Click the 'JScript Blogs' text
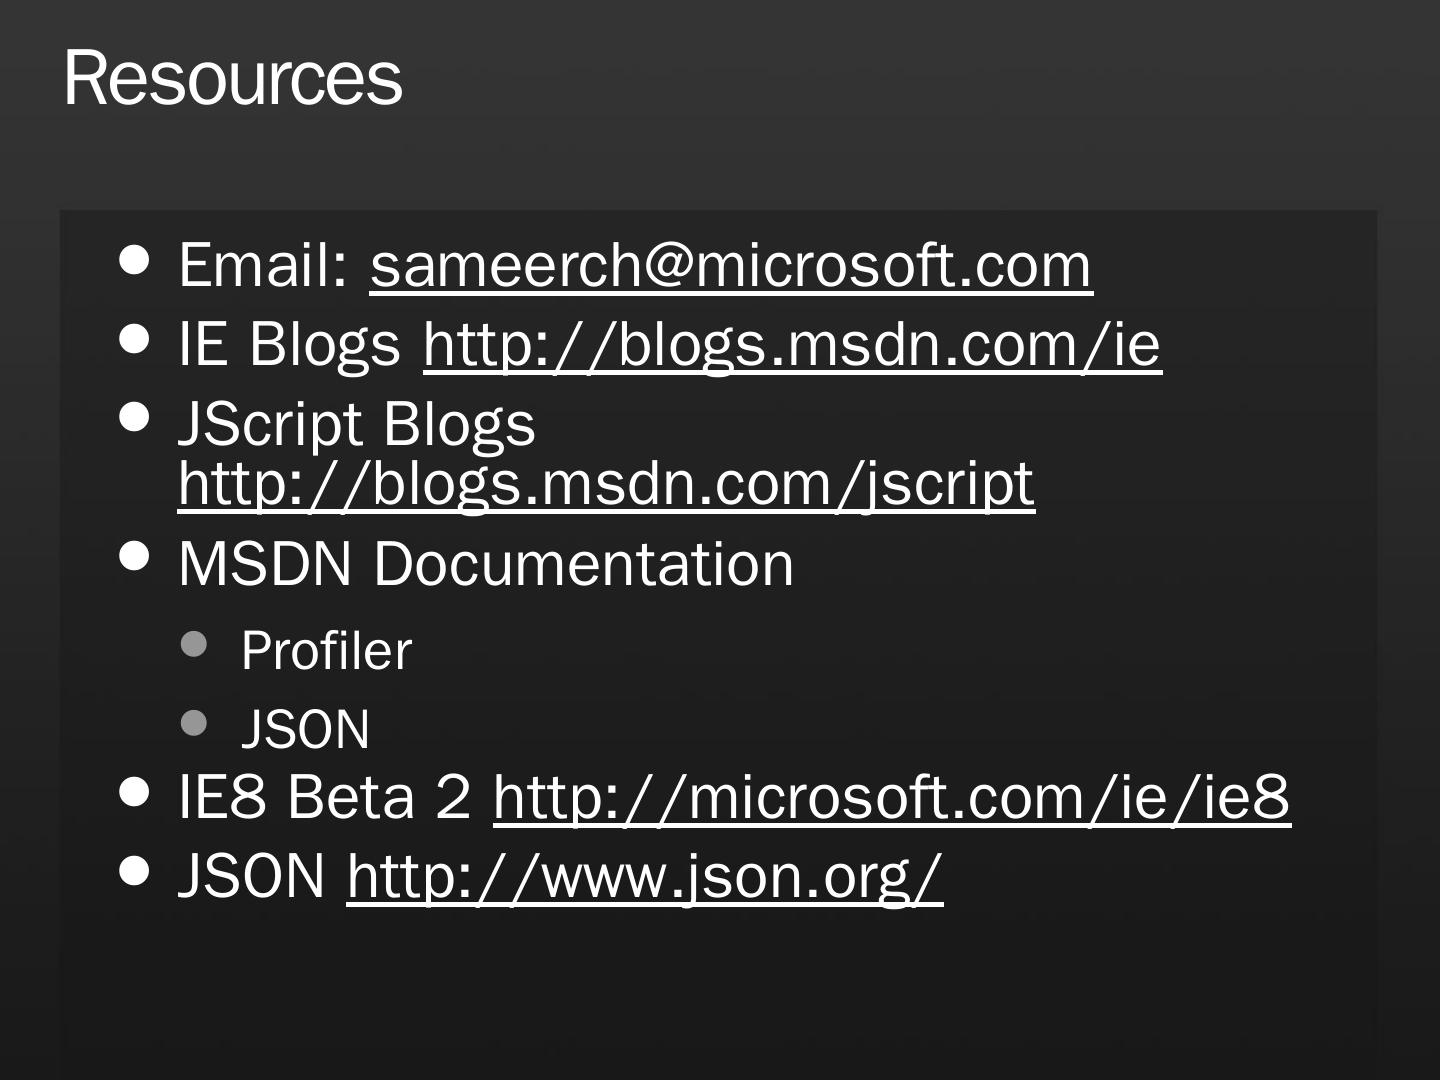 (357, 424)
